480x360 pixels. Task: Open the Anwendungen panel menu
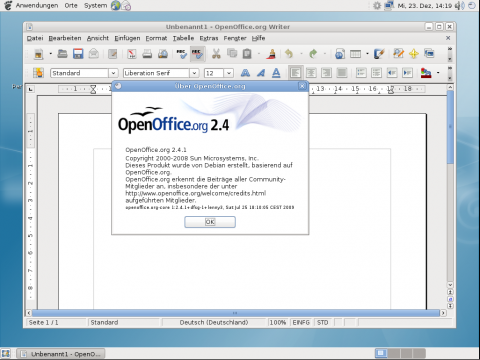pos(37,6)
